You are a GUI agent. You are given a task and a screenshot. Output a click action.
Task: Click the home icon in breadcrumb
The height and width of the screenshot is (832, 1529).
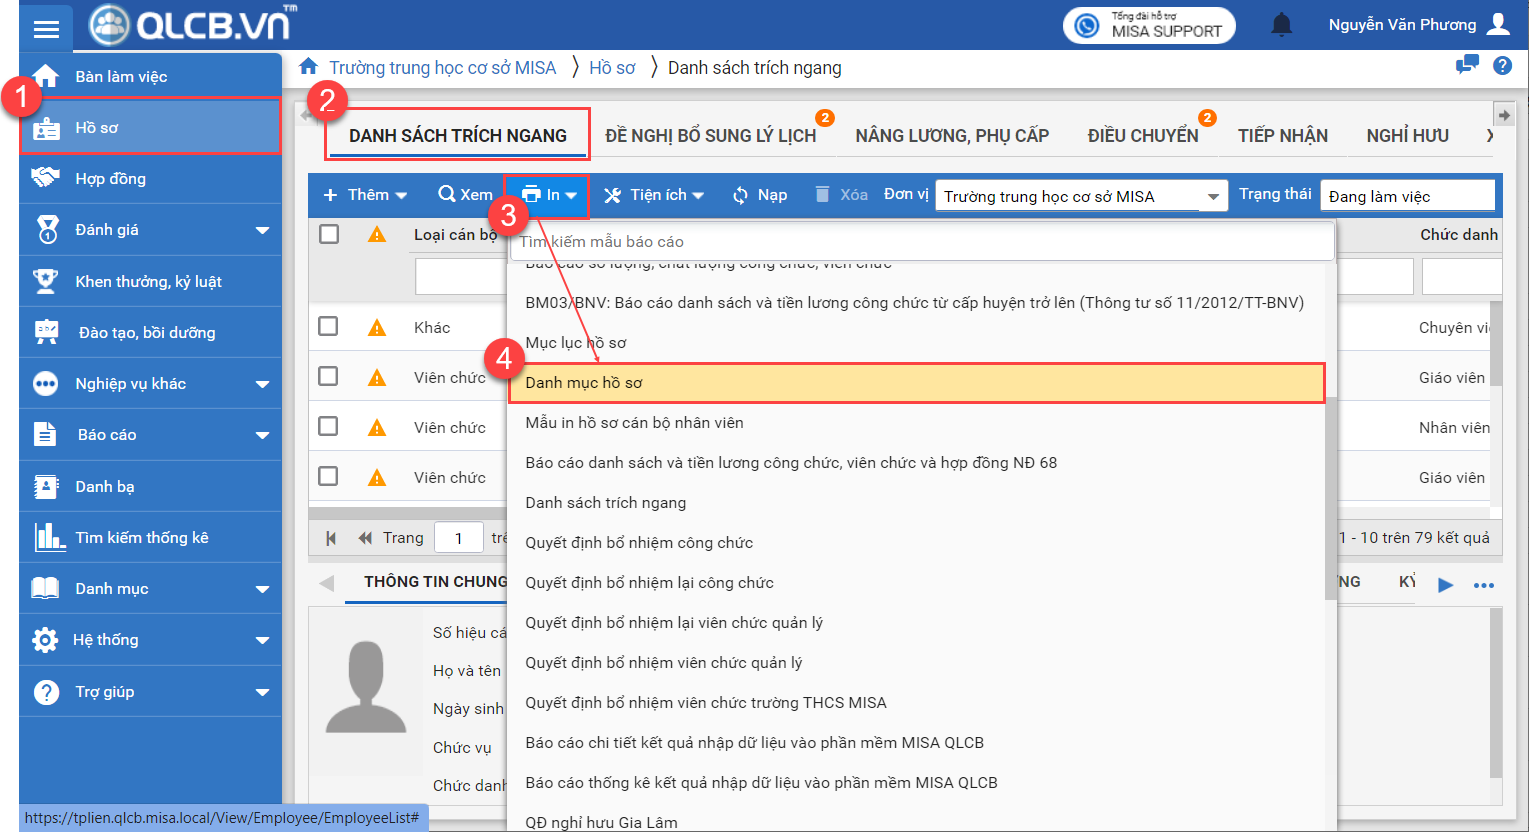309,67
